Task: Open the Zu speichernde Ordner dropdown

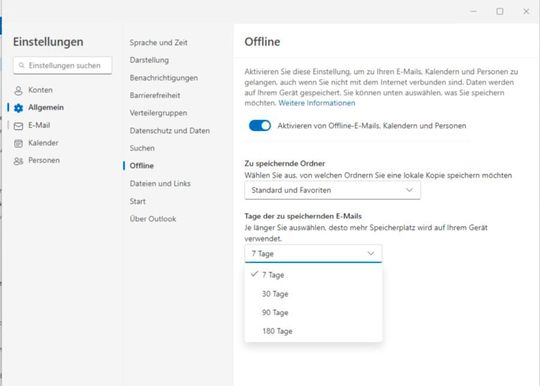Action: [332, 190]
